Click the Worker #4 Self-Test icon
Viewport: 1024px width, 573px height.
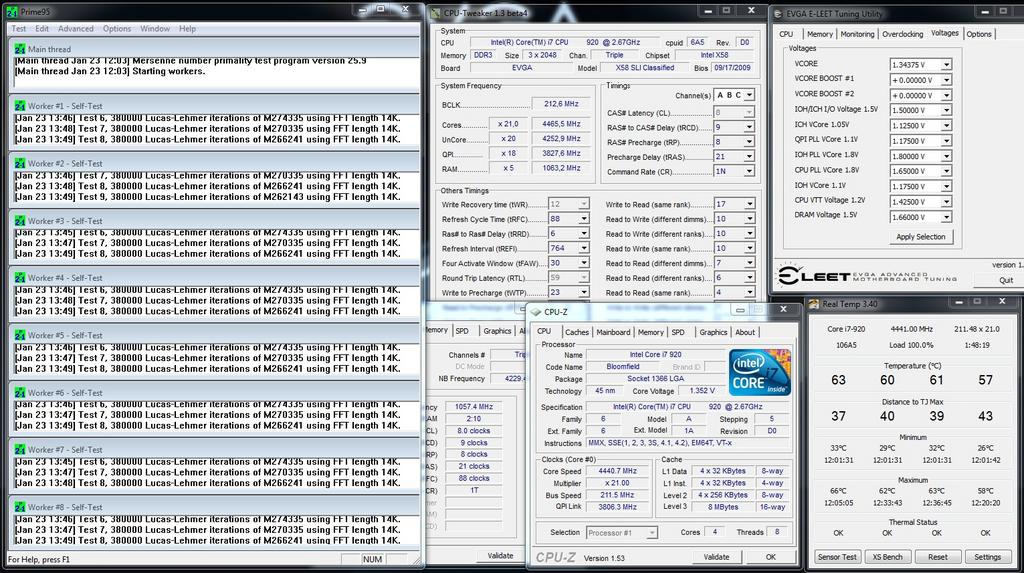[x=19, y=278]
